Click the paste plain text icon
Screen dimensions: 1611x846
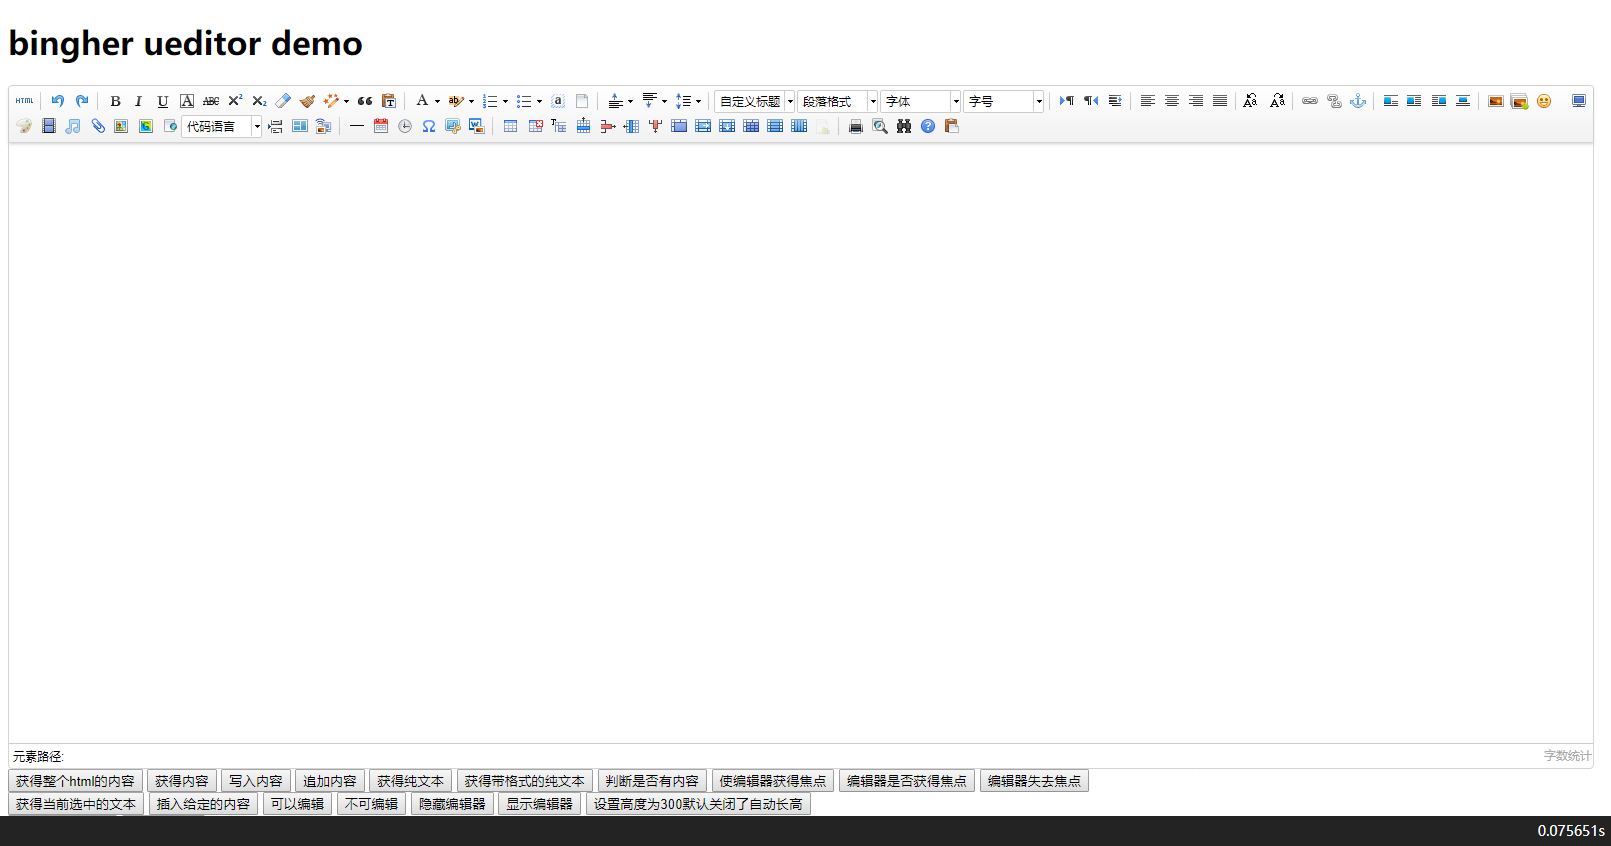coord(389,101)
